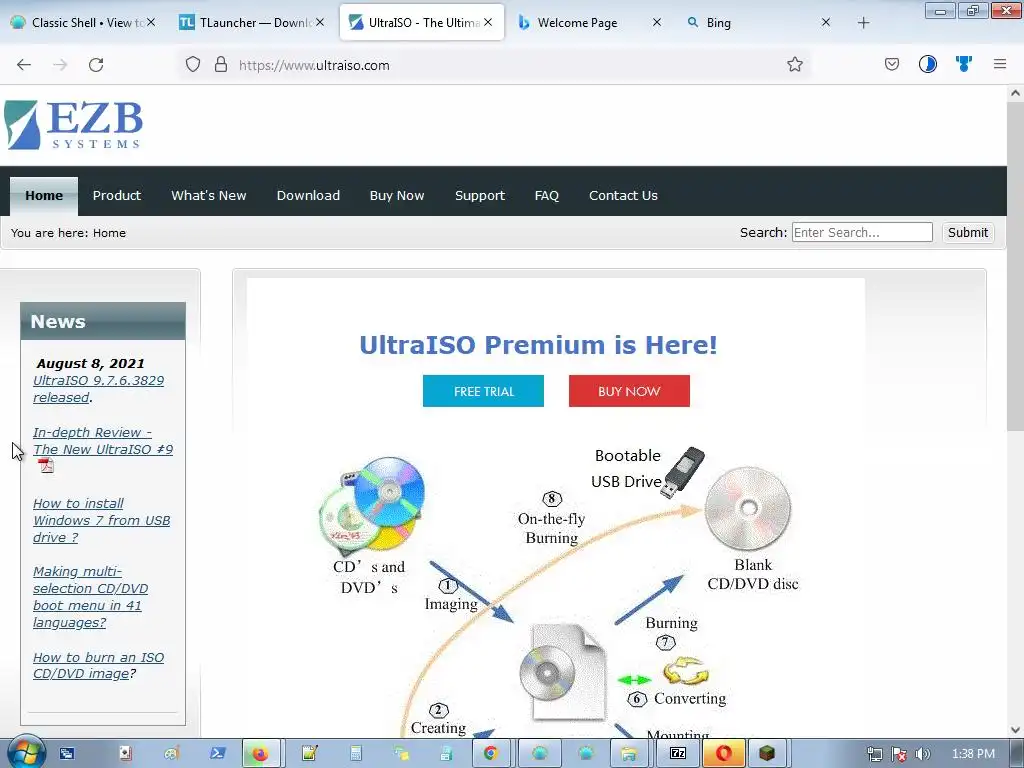This screenshot has height=768, width=1024.
Task: Open PowerShell from the taskbar
Action: 217,754
